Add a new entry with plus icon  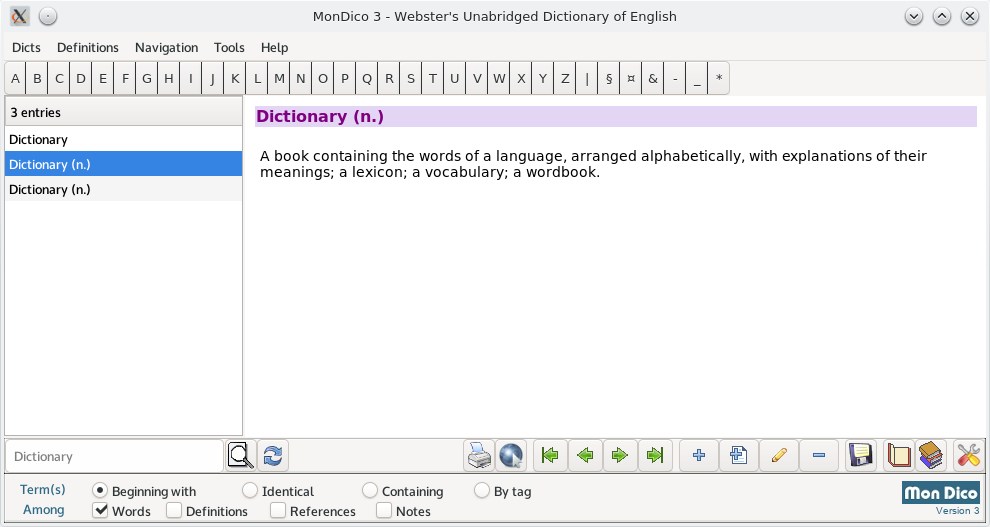click(699, 456)
